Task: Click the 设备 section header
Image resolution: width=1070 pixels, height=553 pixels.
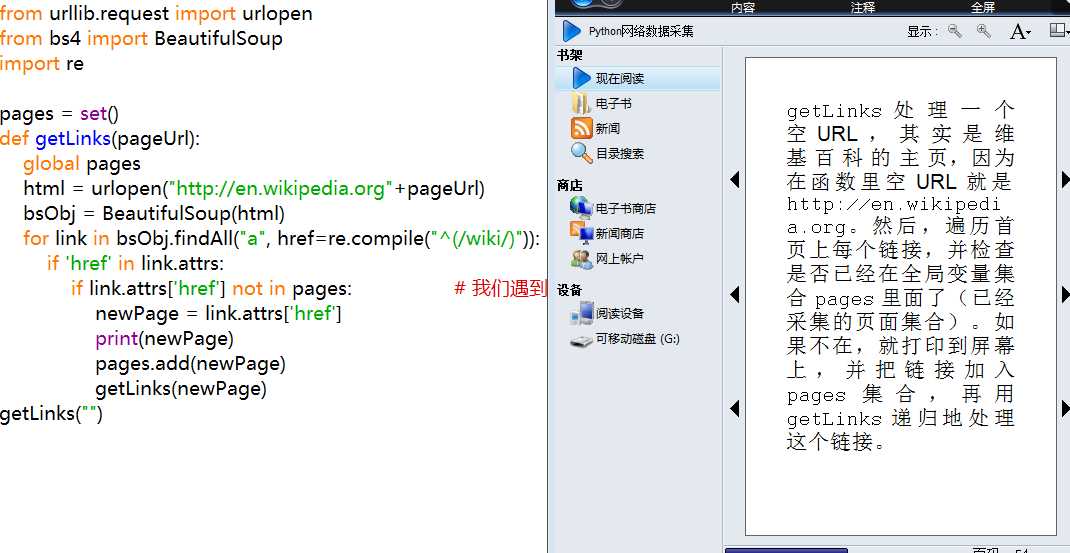Action: 570,290
